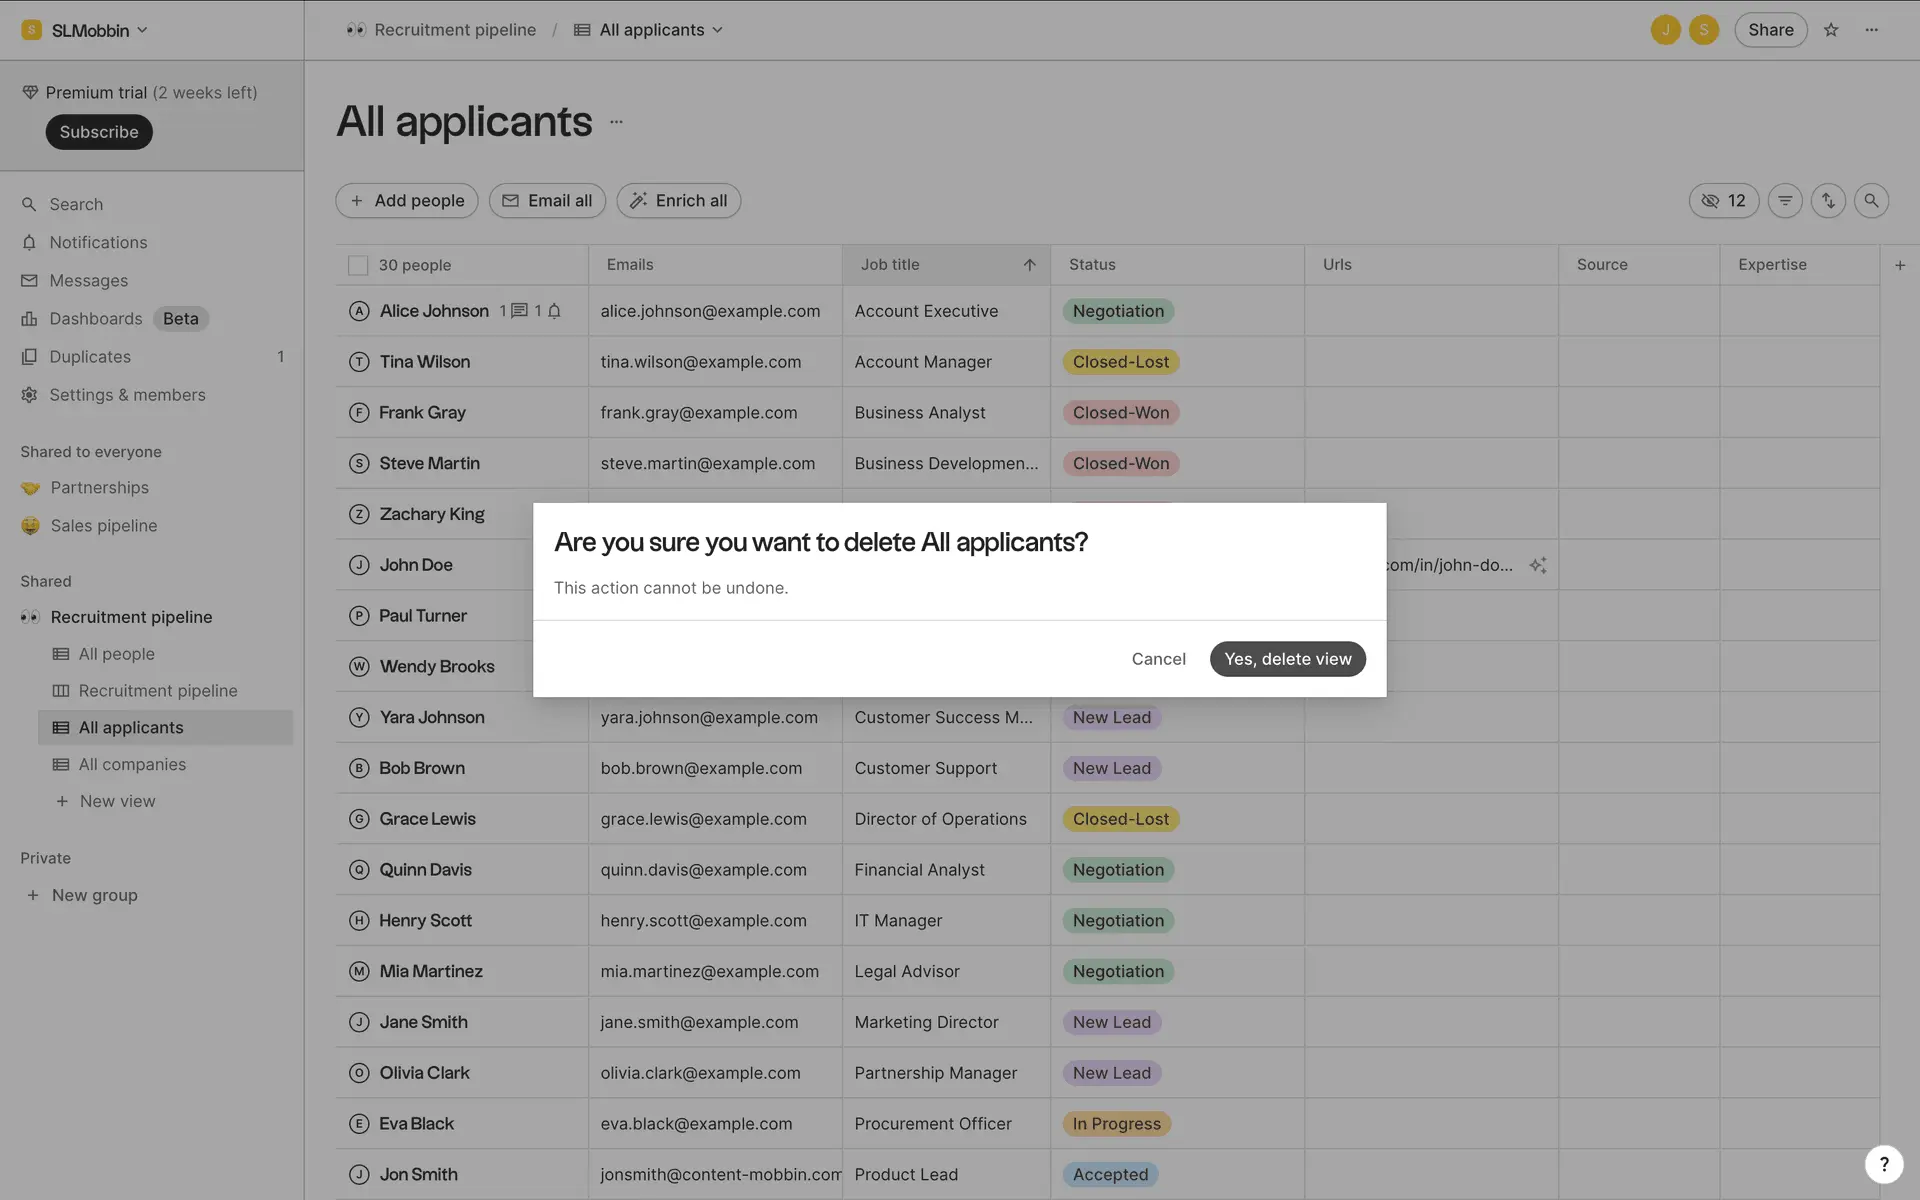This screenshot has height=1200, width=1920.
Task: Open the filter icon in toolbar
Action: click(x=1785, y=201)
